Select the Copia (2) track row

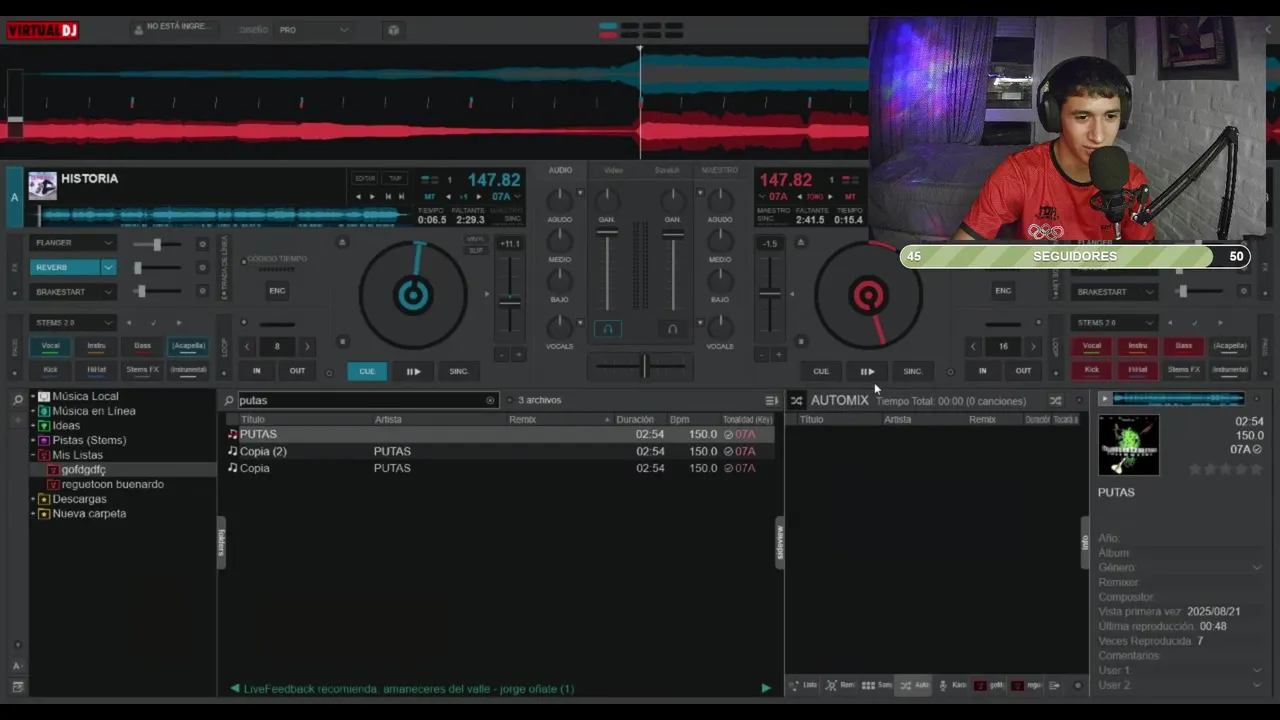tap(500, 451)
